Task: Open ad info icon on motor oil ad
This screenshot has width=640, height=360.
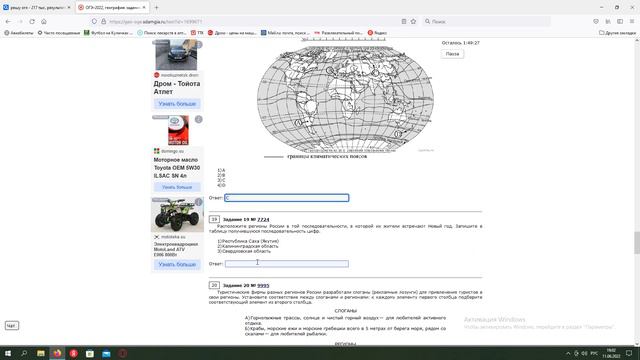Action: click(198, 119)
